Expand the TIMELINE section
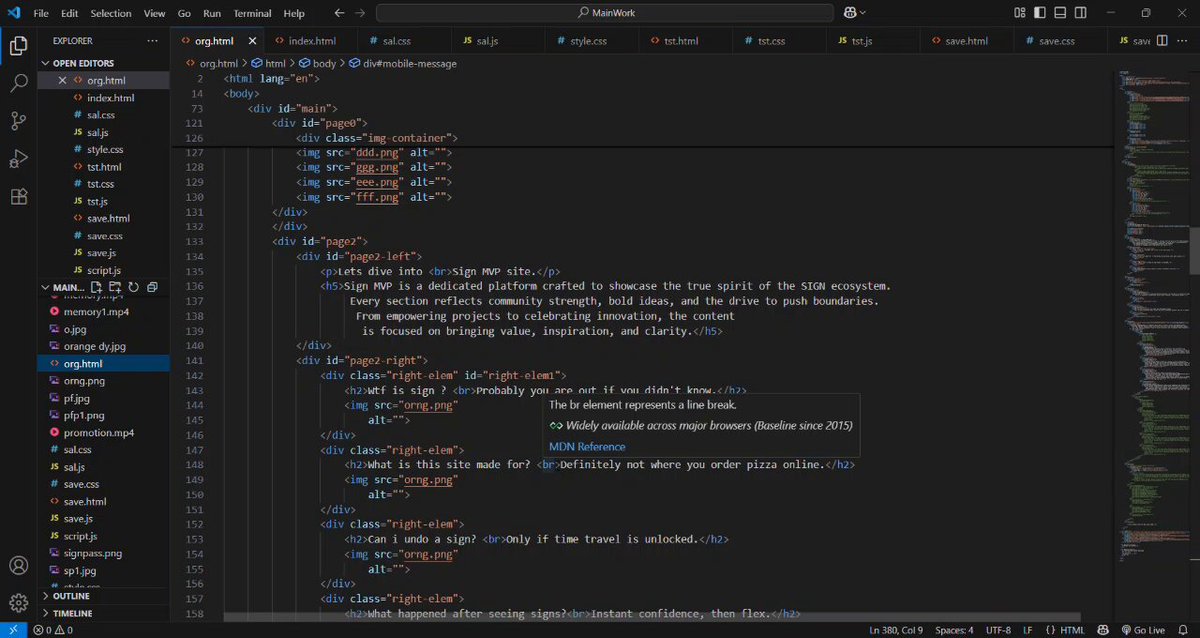 (103, 613)
